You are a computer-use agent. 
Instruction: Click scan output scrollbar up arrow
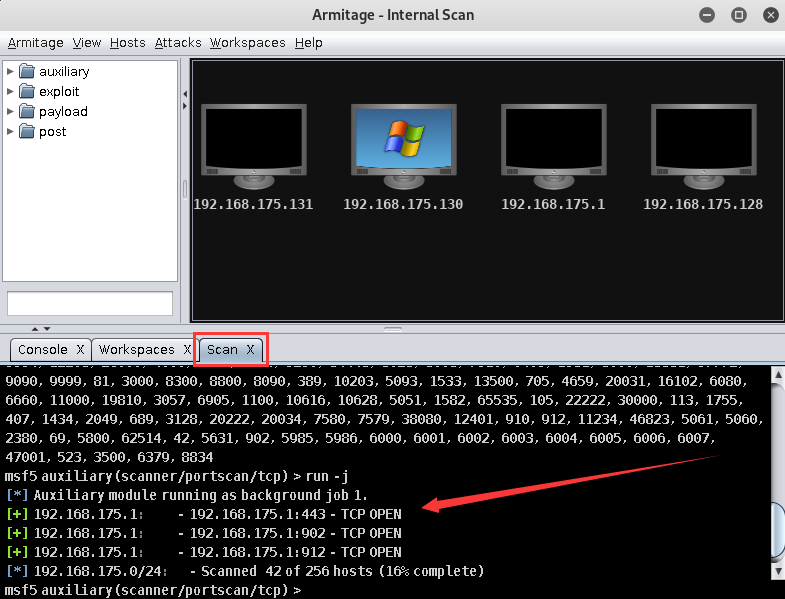pyautogui.click(x=777, y=374)
